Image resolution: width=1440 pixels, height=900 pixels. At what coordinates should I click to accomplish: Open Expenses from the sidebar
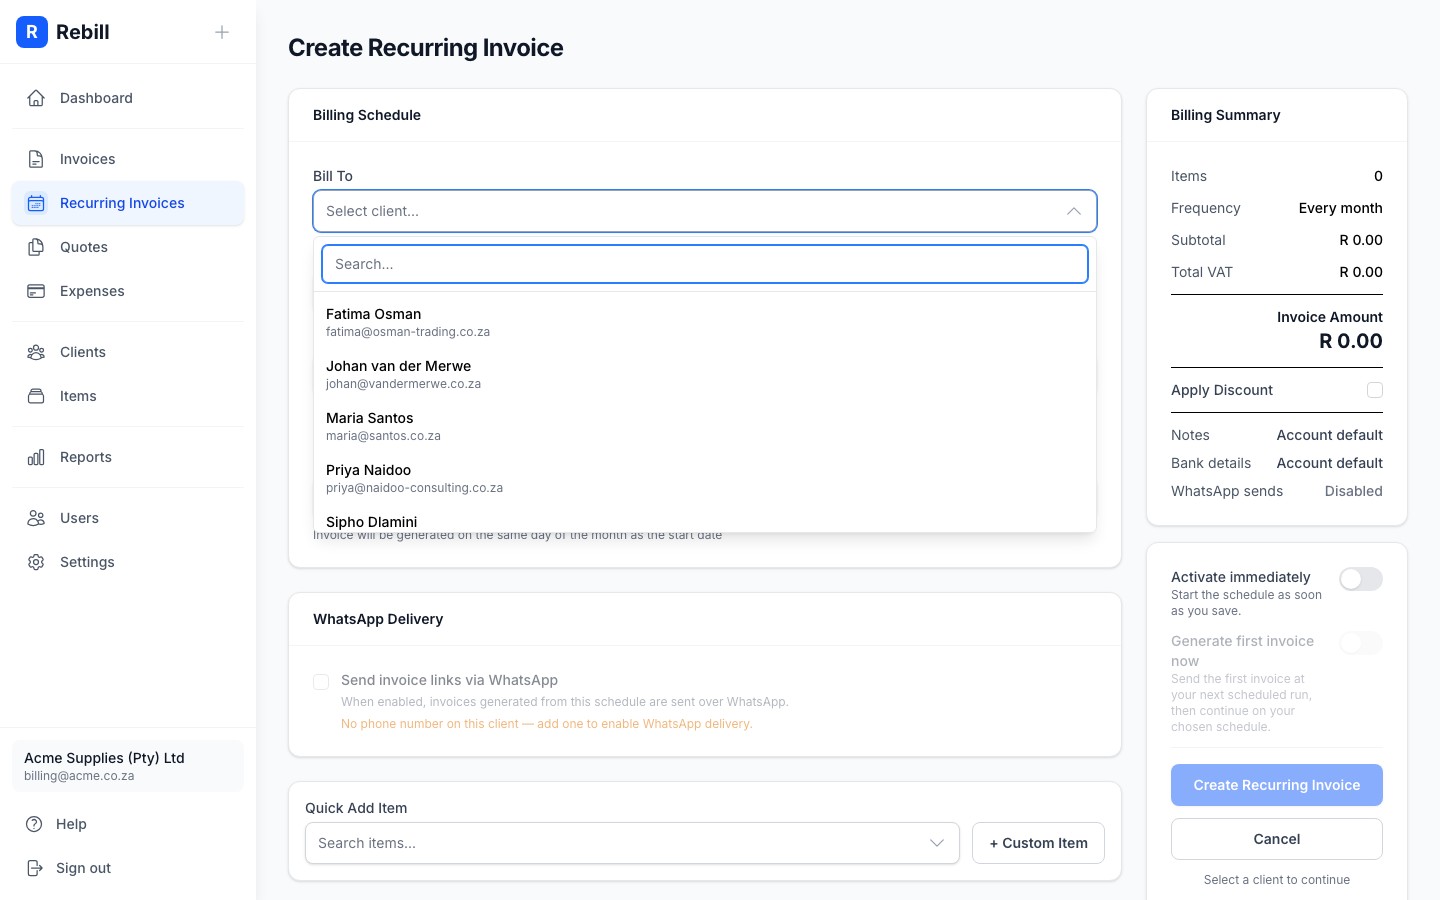point(37,291)
